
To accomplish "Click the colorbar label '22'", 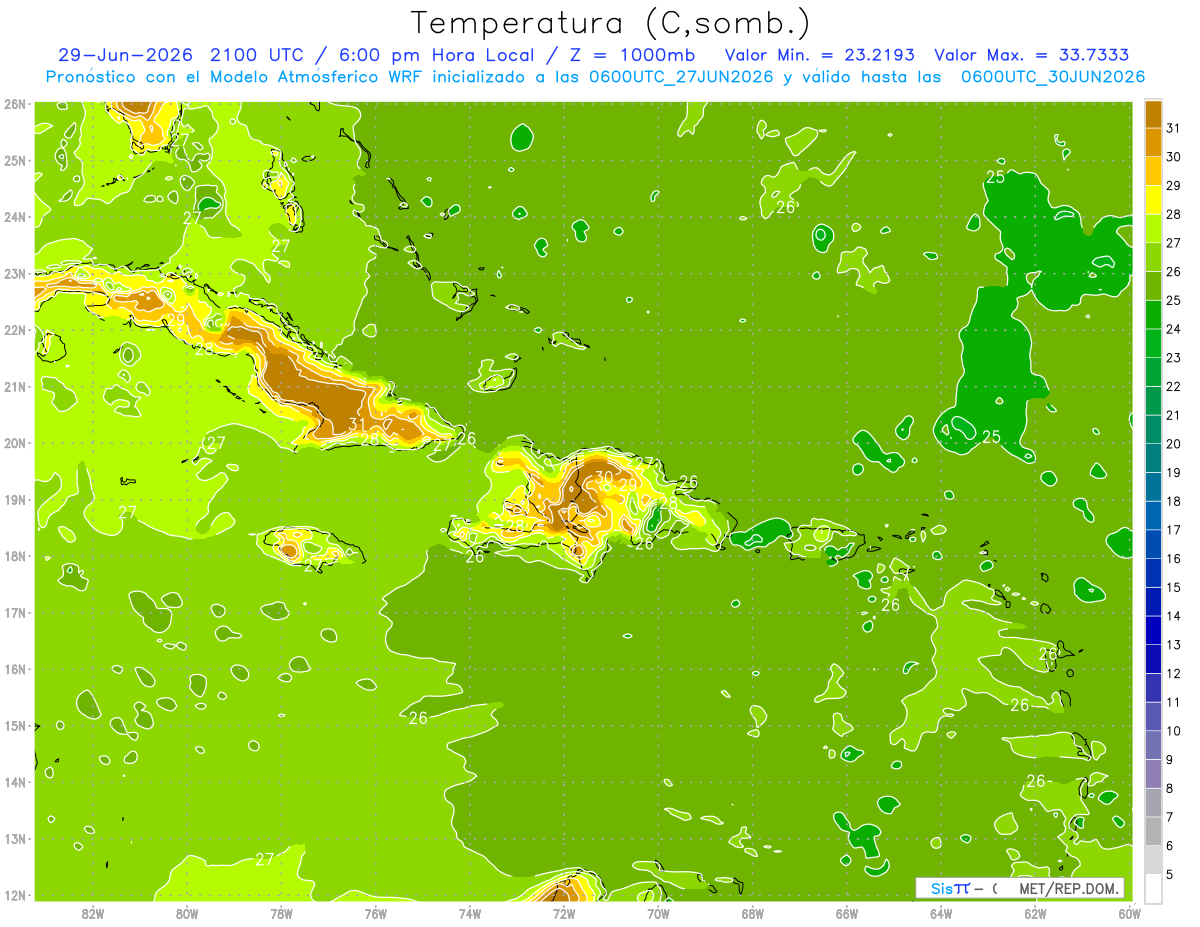I will coord(1173,386).
